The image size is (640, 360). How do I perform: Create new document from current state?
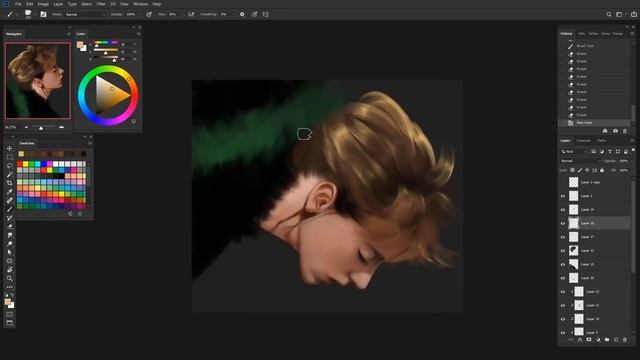[x=605, y=131]
